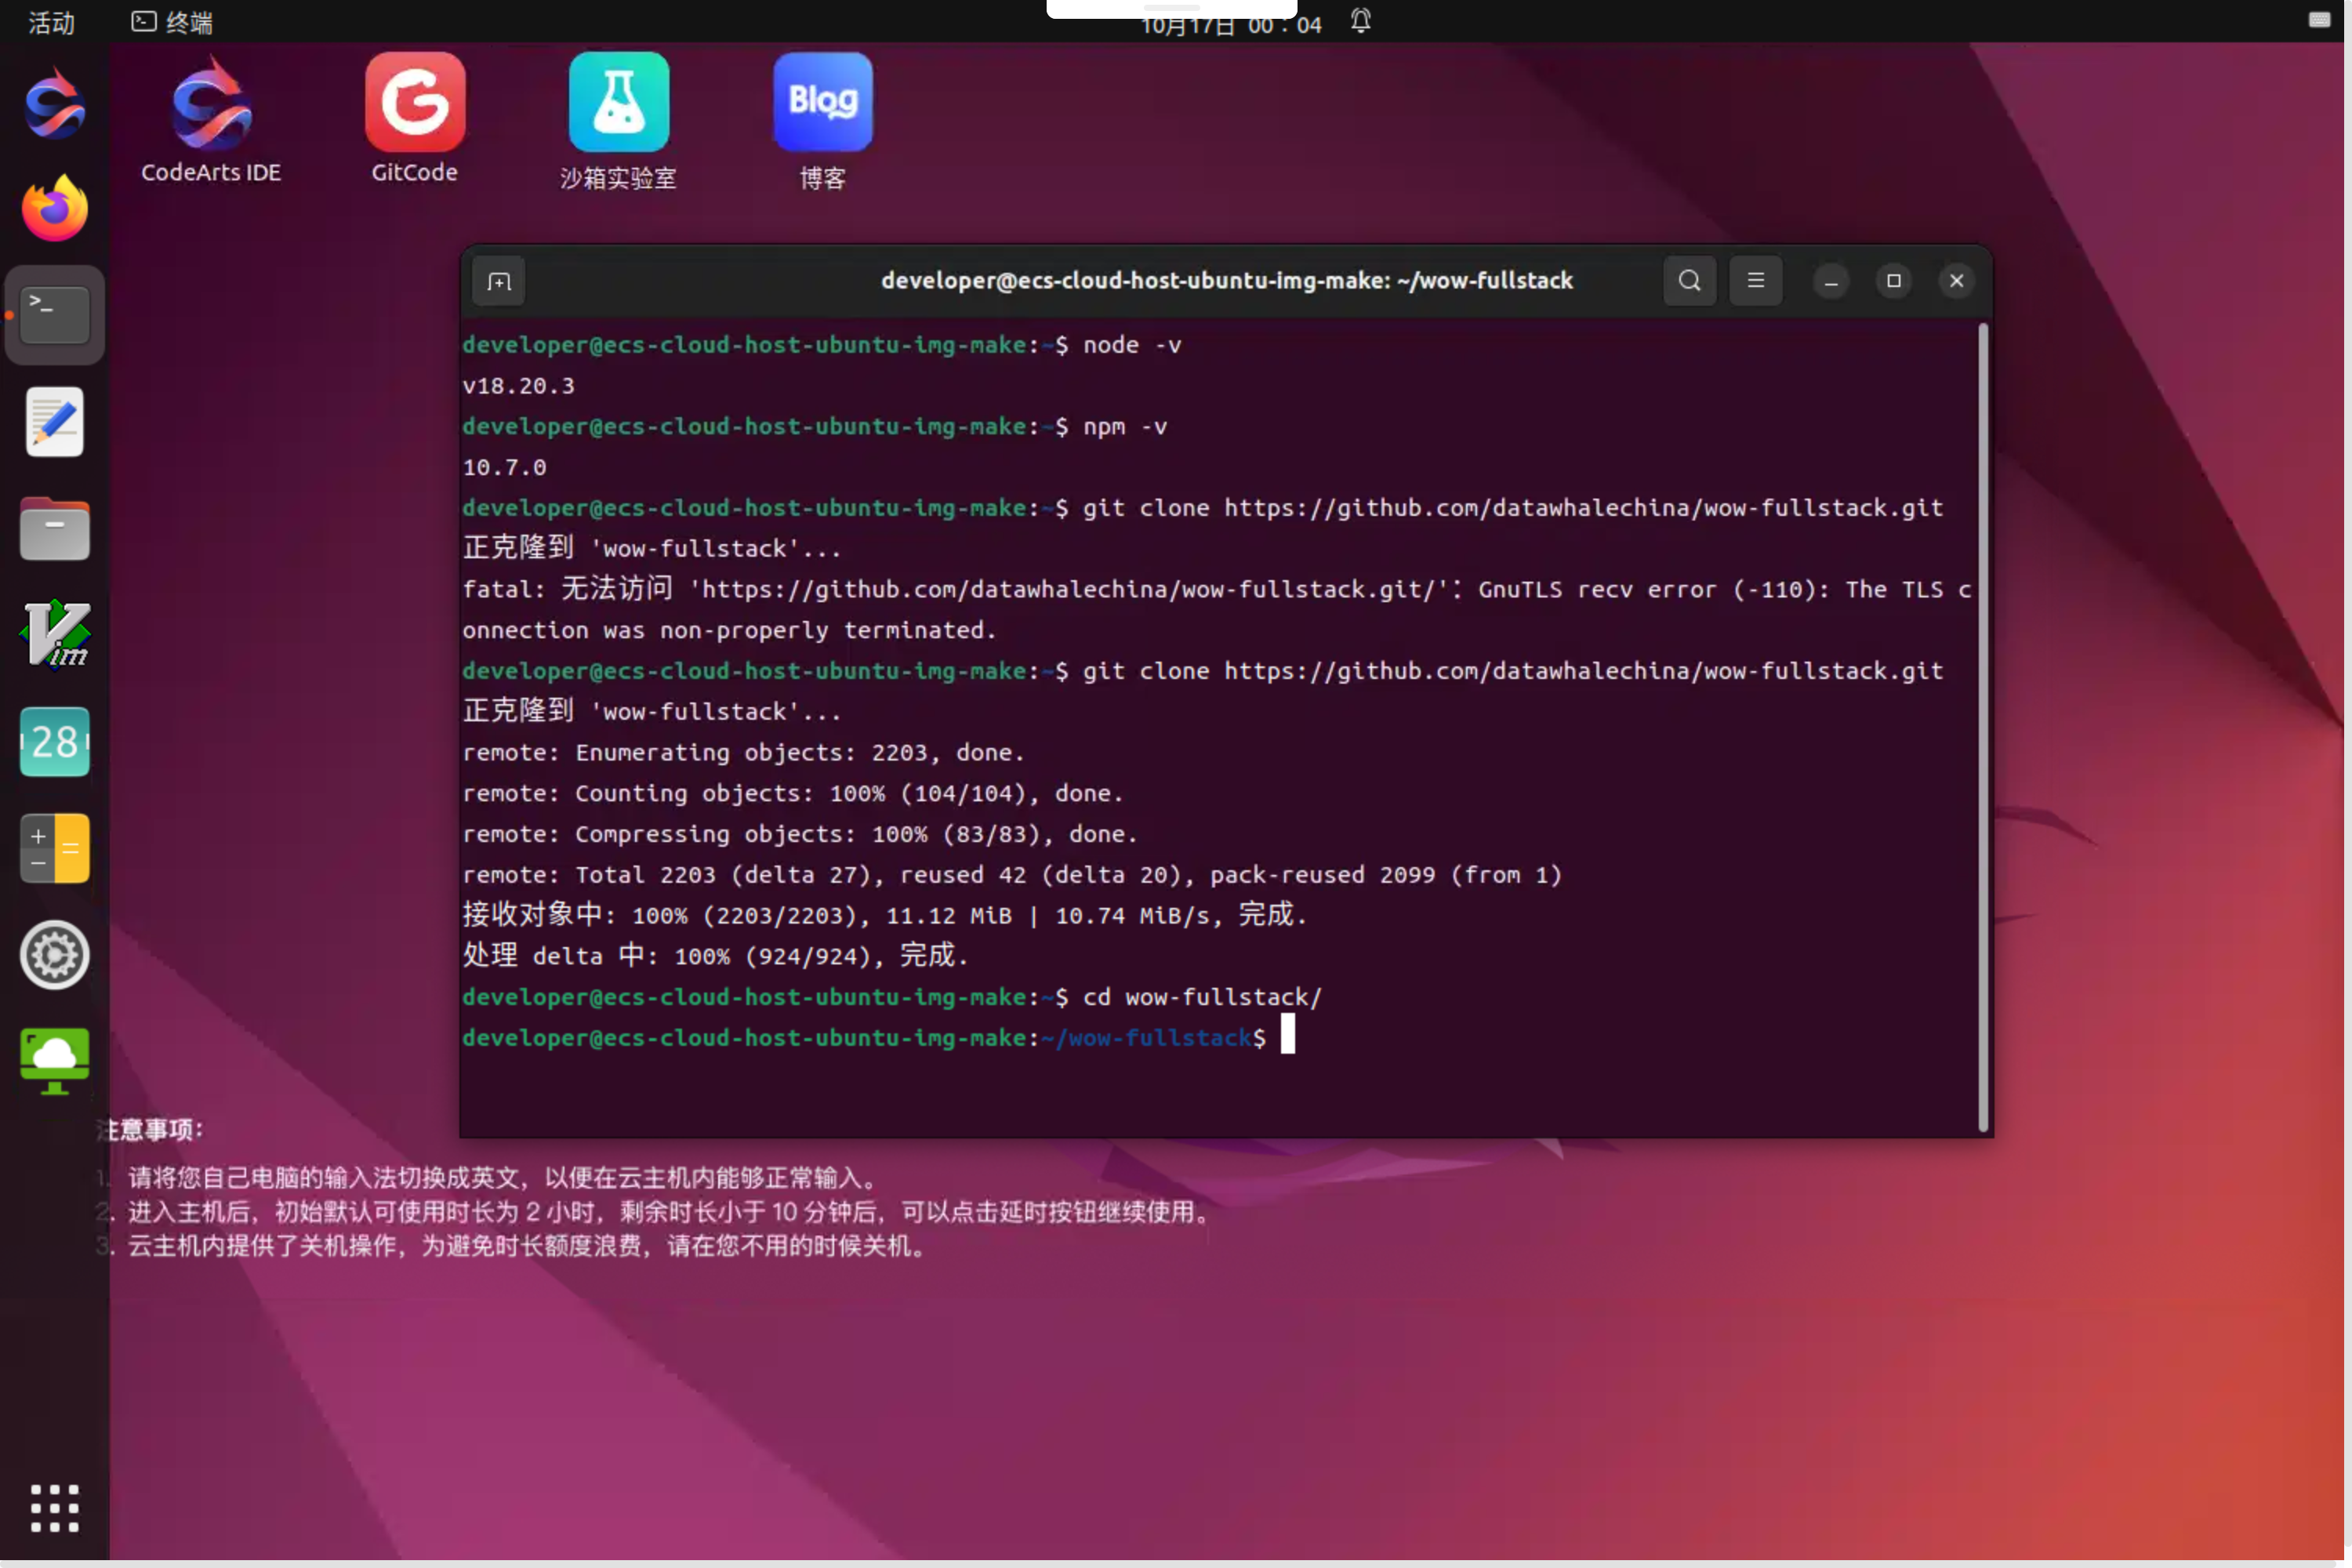
Task: Open new tab in terminal window
Action: pyautogui.click(x=499, y=281)
